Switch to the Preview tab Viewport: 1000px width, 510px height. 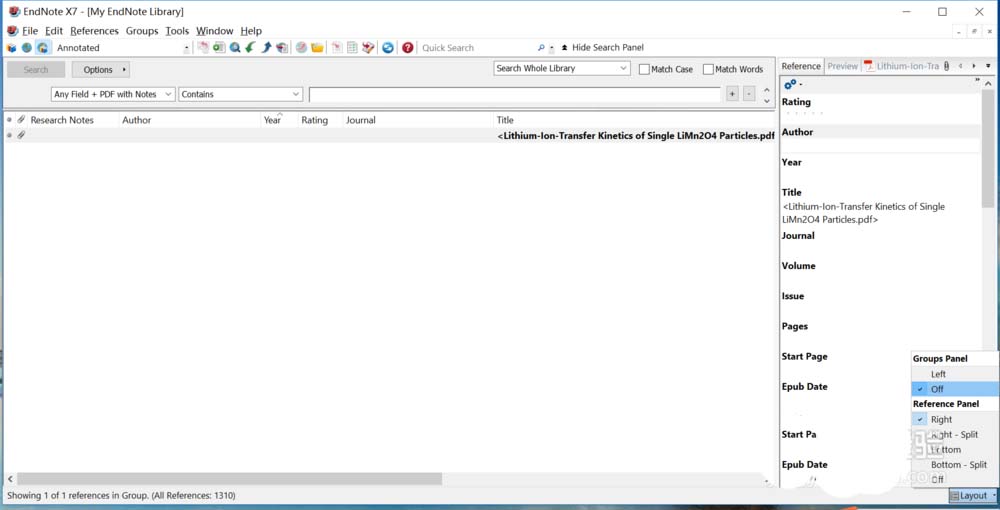point(842,66)
